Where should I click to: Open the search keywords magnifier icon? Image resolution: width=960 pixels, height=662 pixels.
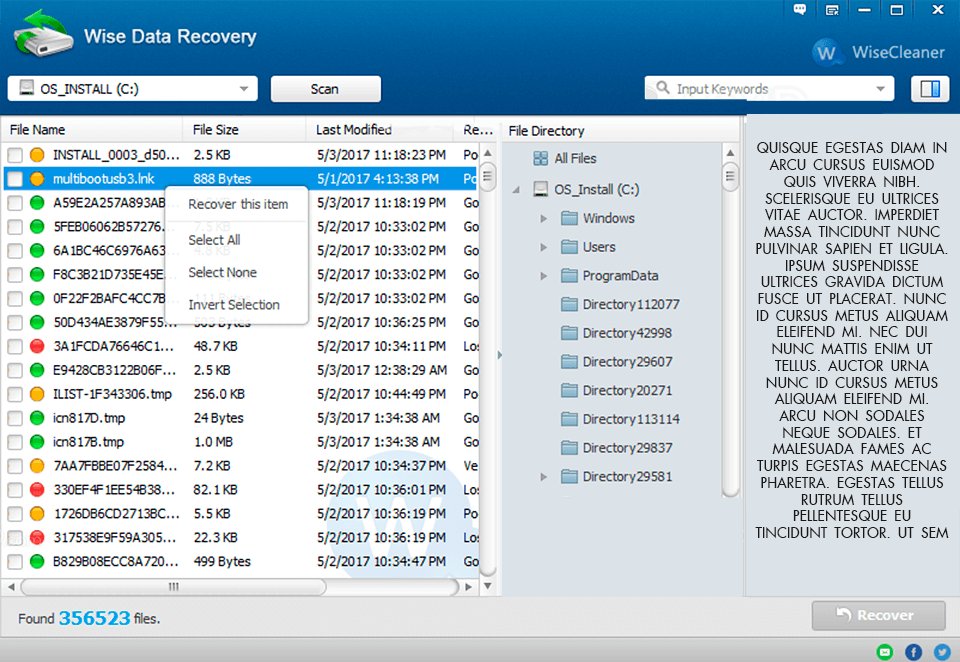tap(662, 88)
